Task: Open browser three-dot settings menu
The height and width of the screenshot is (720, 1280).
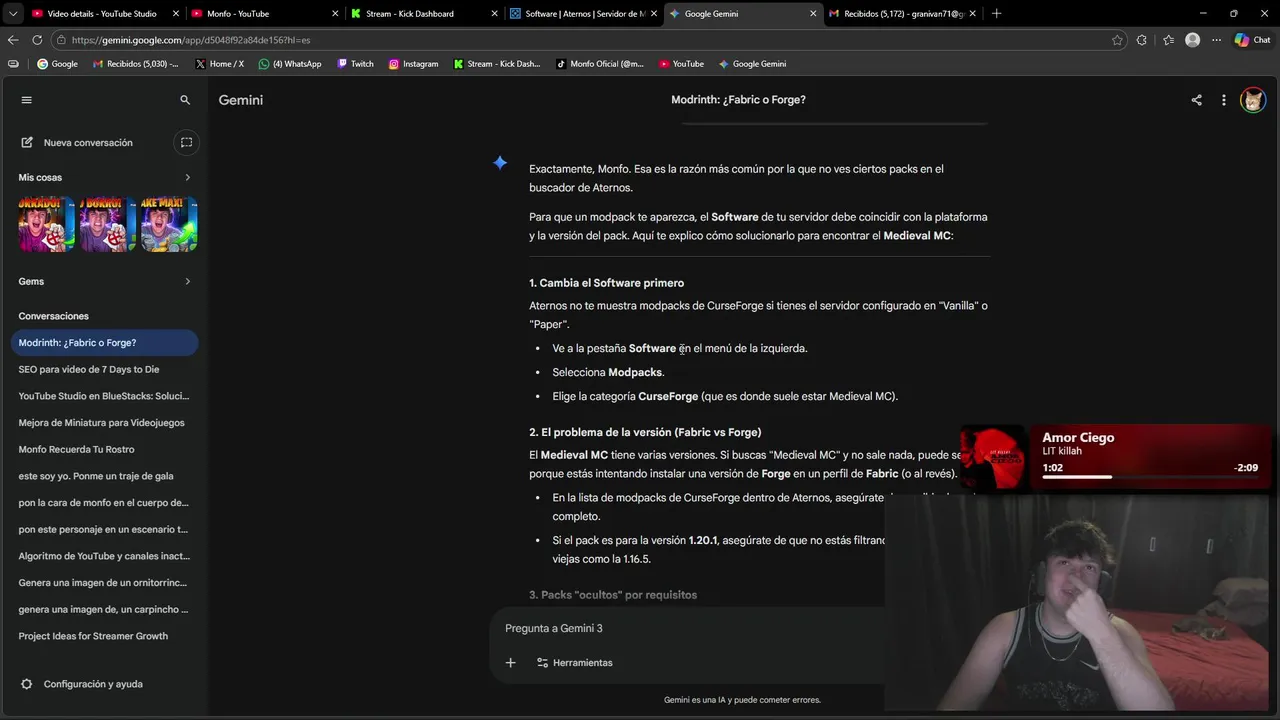Action: point(1216,40)
